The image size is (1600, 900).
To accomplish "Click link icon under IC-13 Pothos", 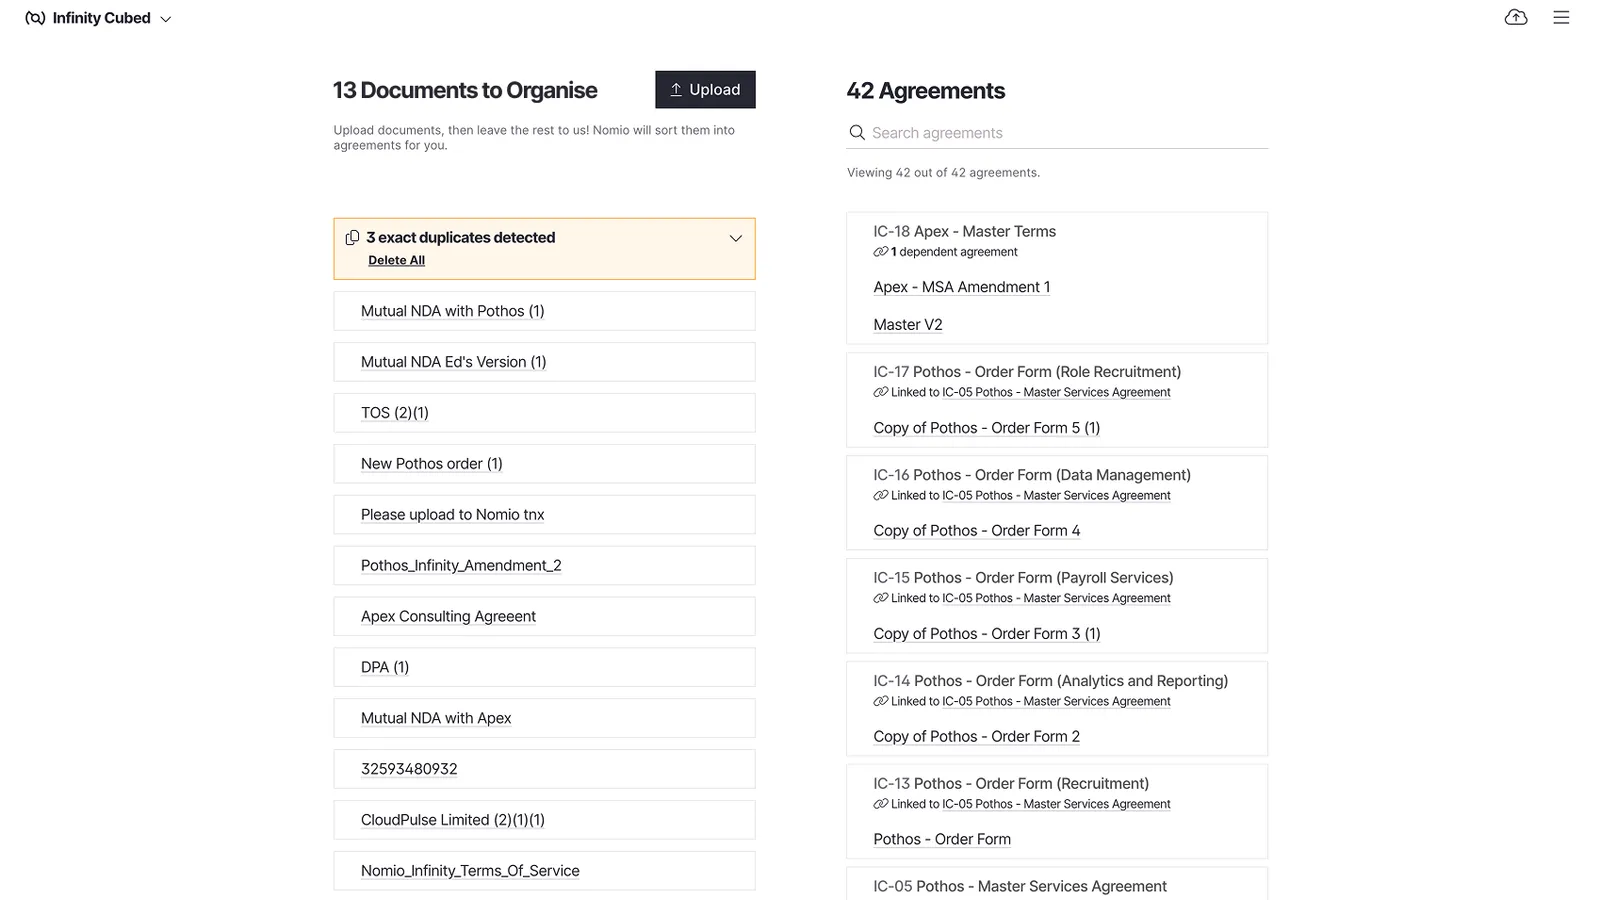I will point(880,805).
